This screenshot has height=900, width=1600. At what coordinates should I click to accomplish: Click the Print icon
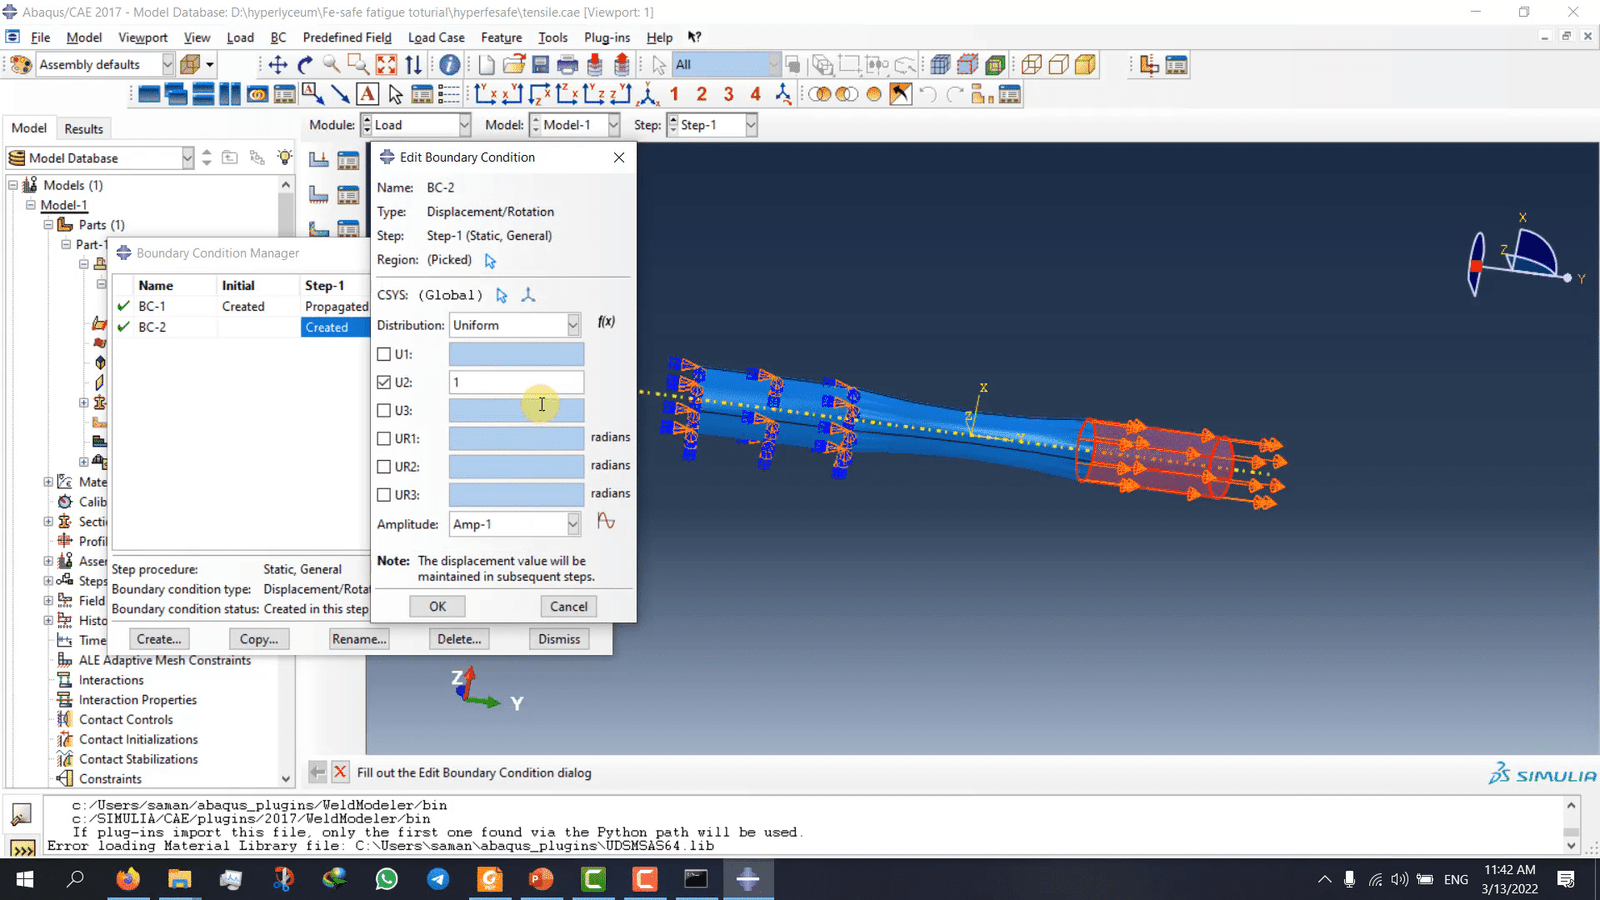pyautogui.click(x=567, y=65)
